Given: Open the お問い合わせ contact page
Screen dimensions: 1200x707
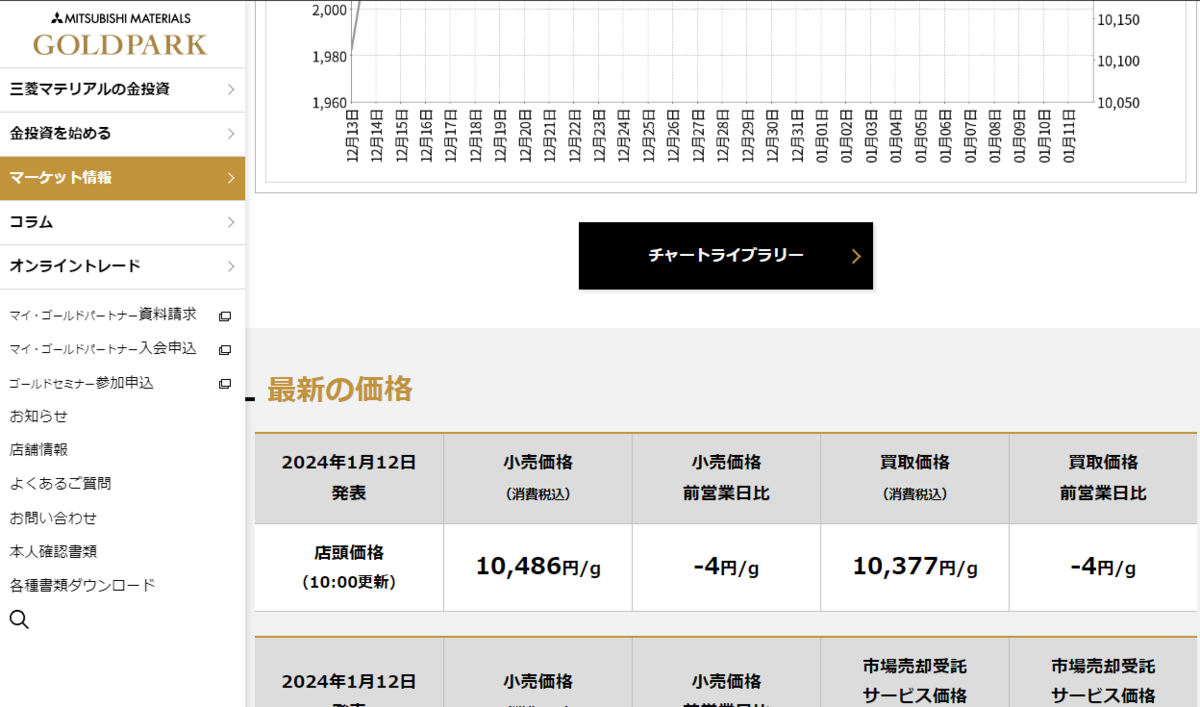Looking at the screenshot, I should tap(53, 517).
